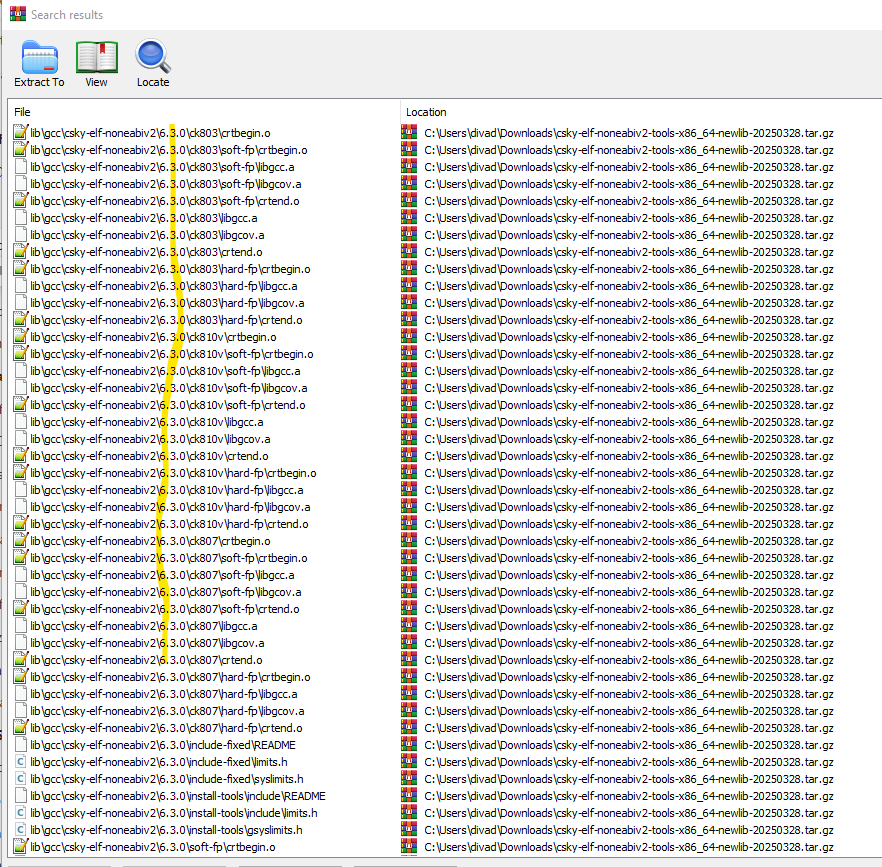The image size is (882, 867).
Task: Click the Search results window title
Action: click(x=67, y=15)
